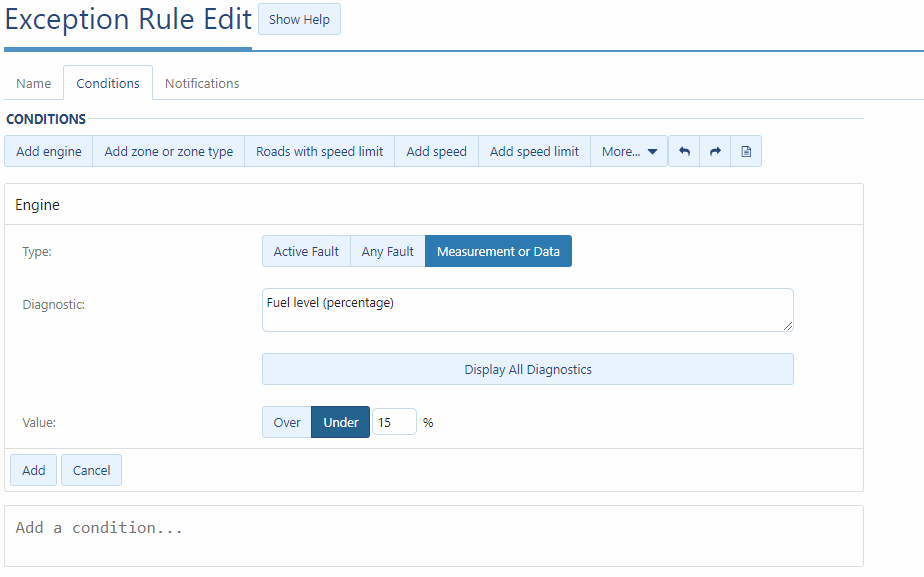Open the Notifications tab
This screenshot has width=924, height=577.
click(201, 83)
